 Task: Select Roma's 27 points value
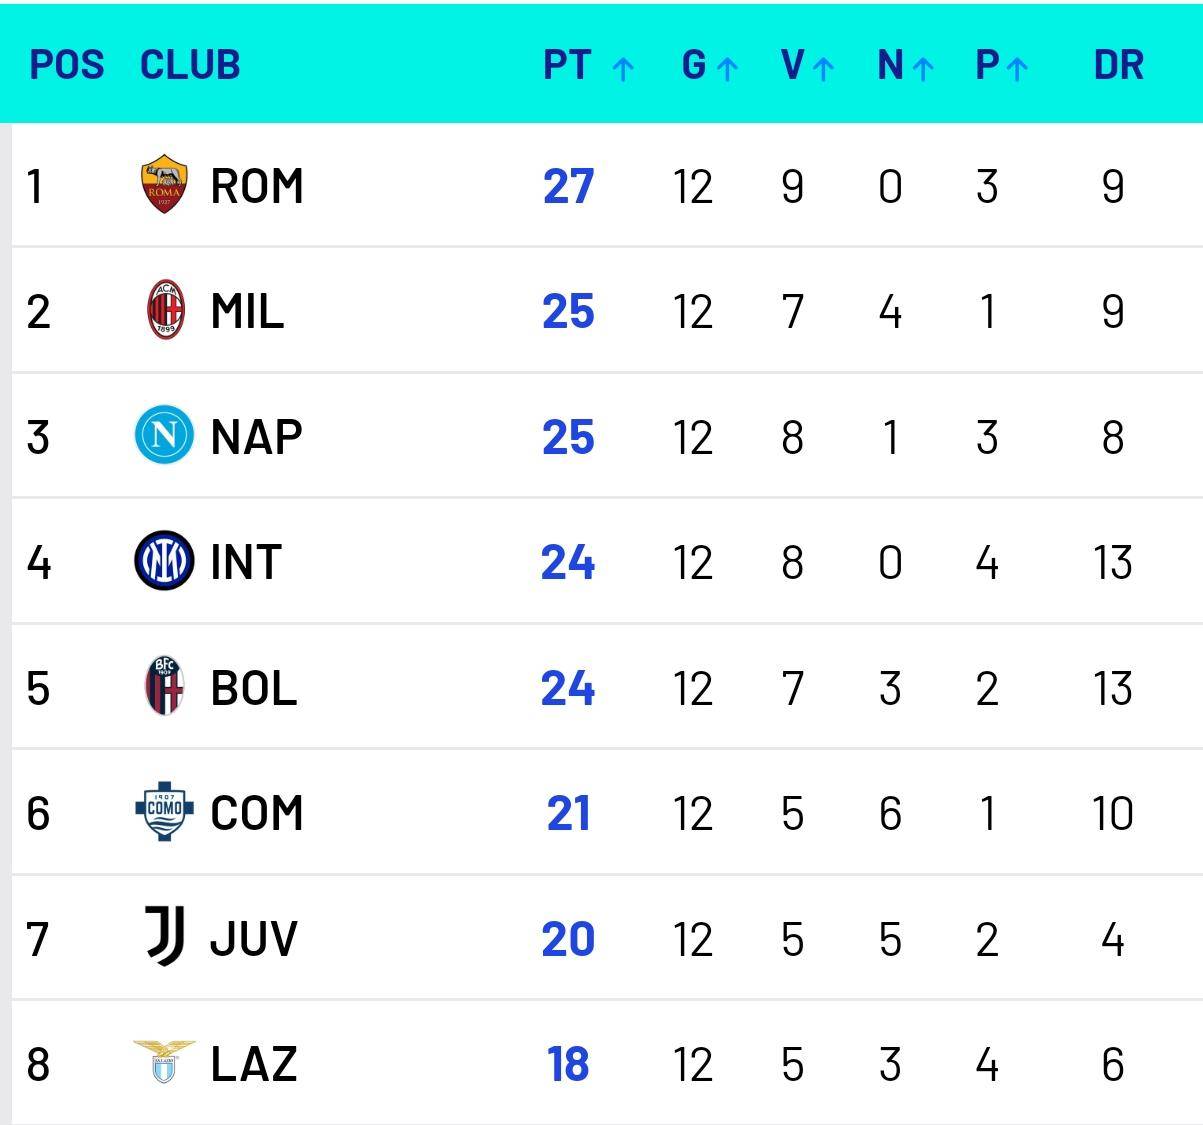point(568,186)
